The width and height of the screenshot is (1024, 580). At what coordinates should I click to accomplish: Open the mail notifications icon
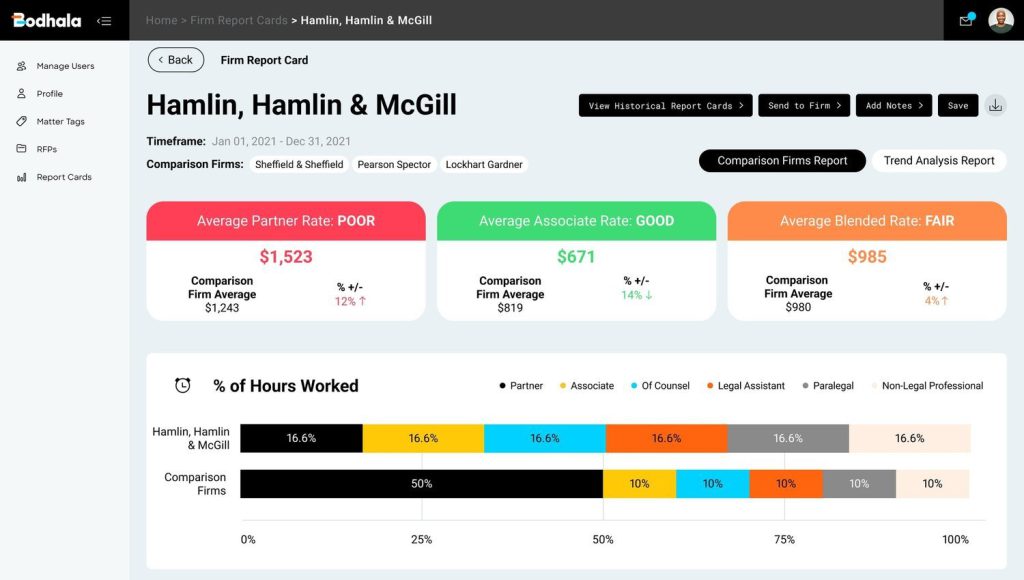[x=966, y=20]
